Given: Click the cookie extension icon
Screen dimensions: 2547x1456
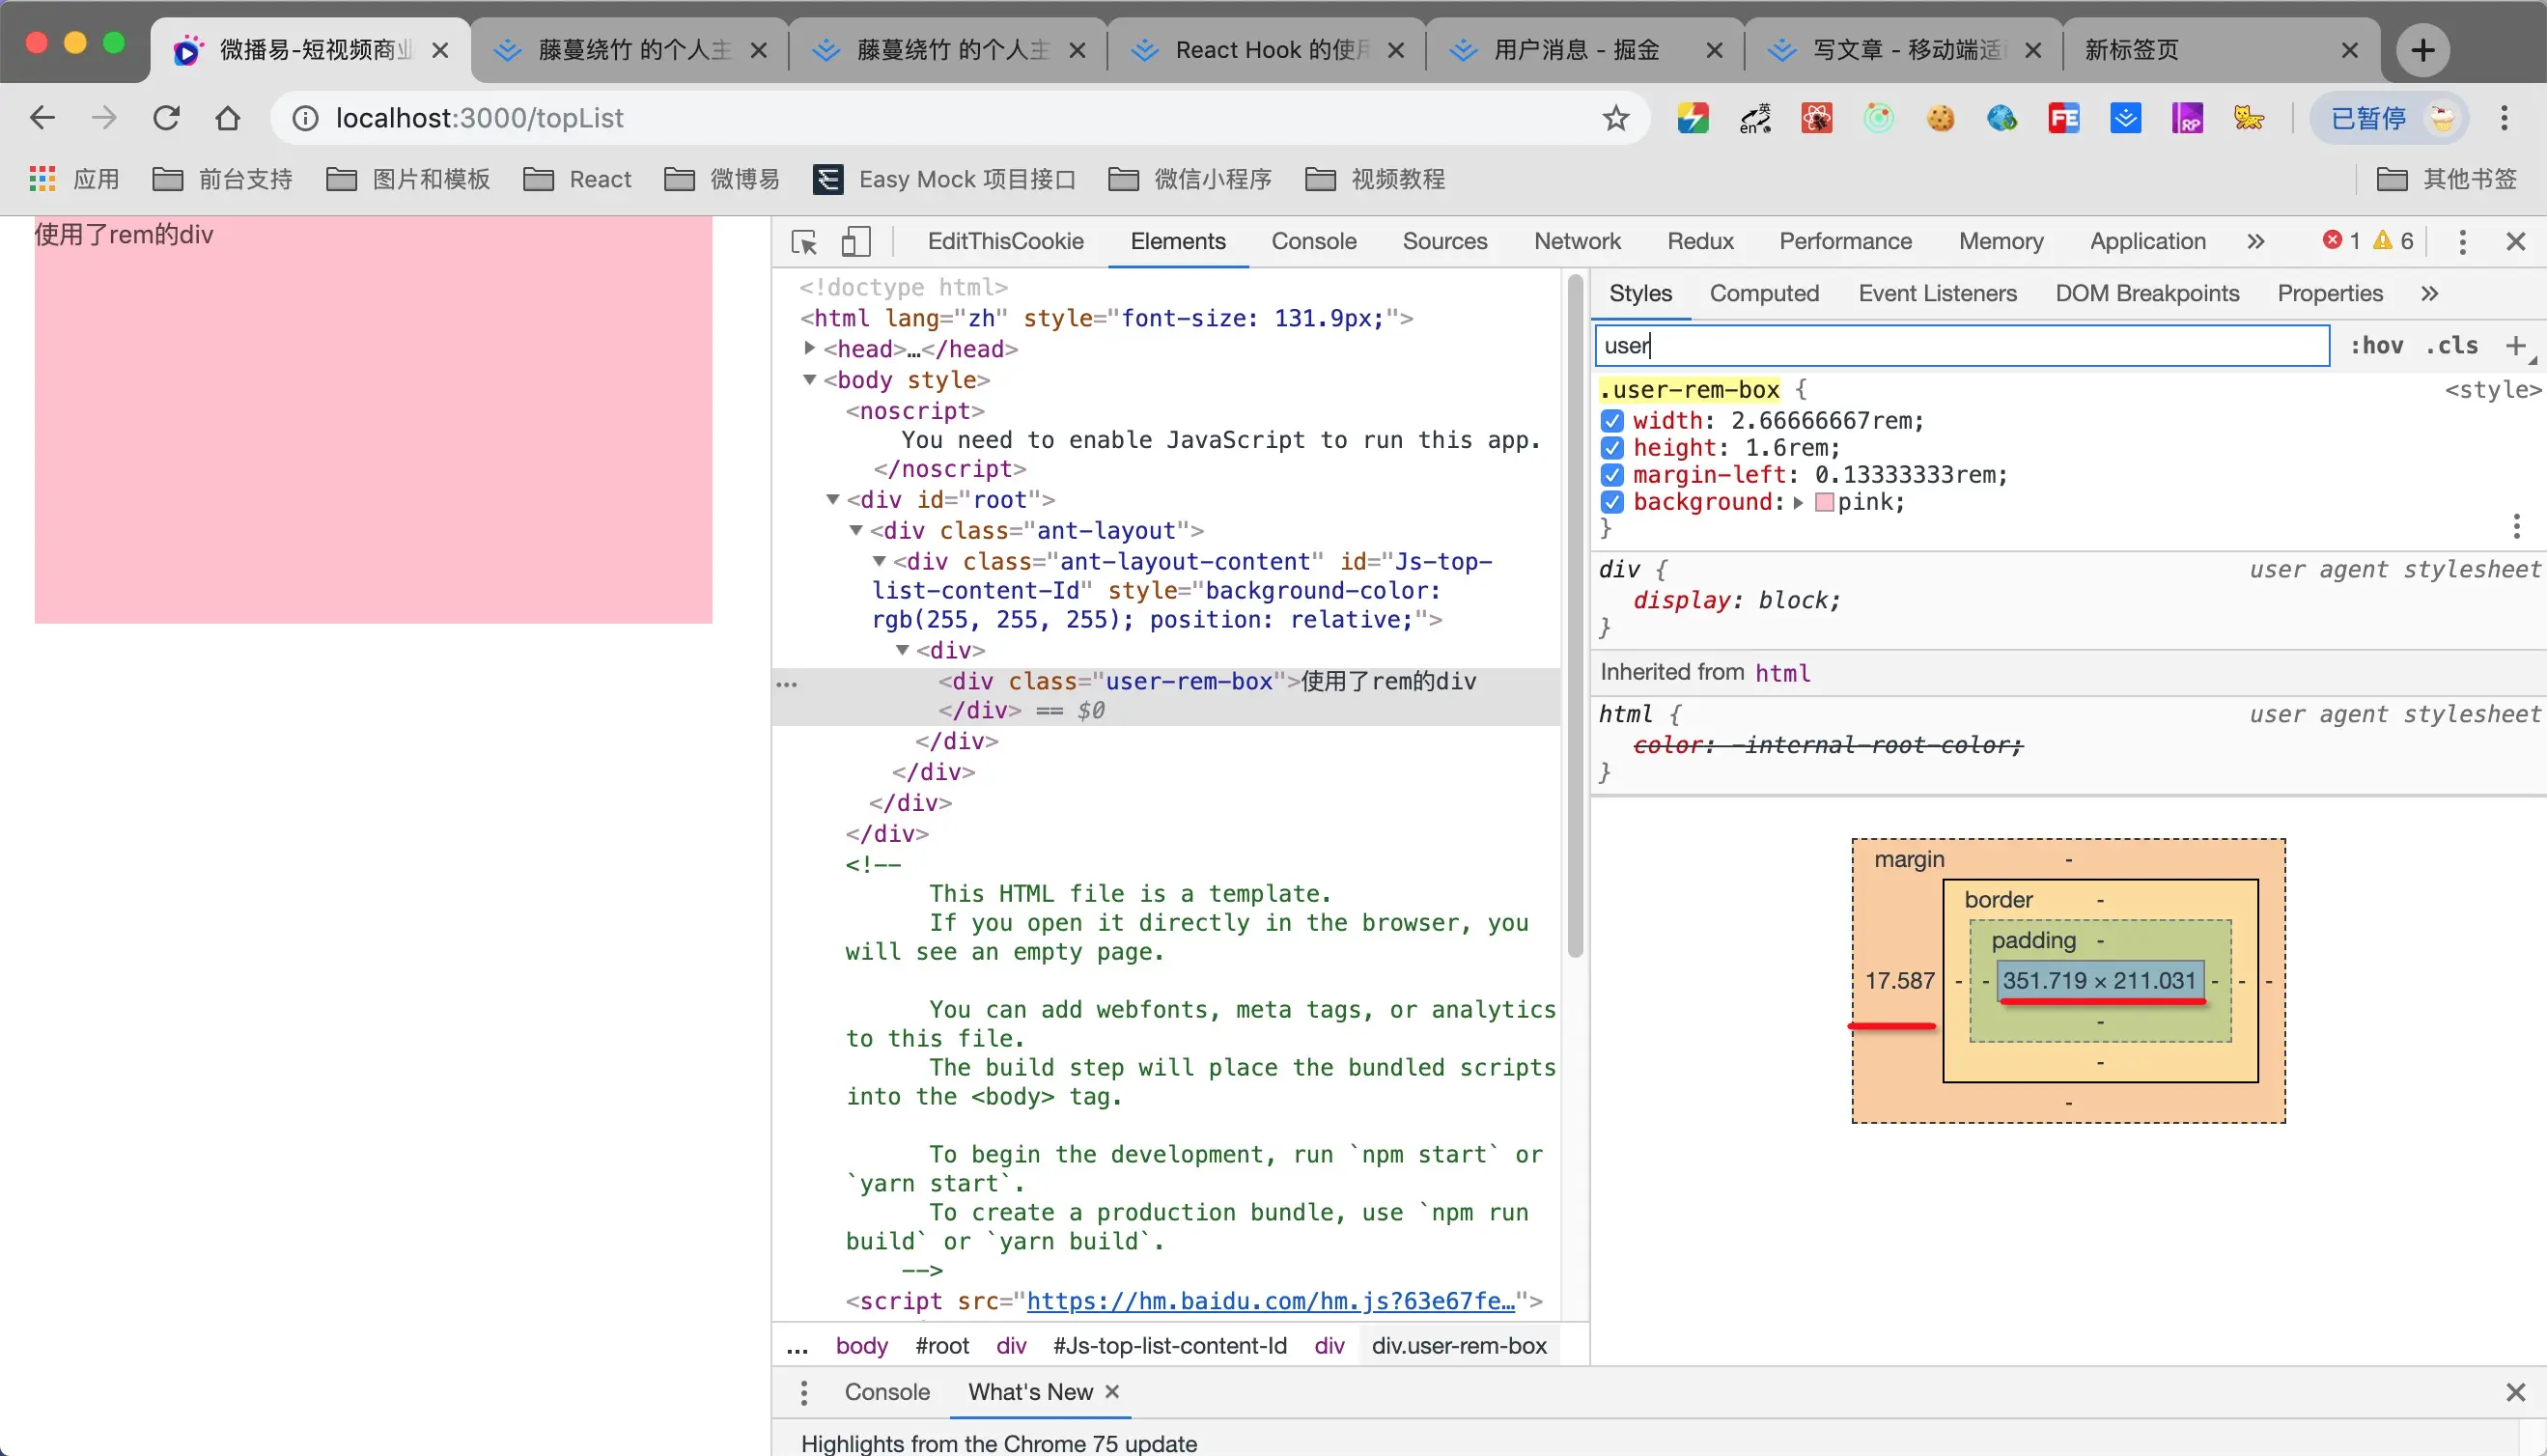Looking at the screenshot, I should [1940, 118].
